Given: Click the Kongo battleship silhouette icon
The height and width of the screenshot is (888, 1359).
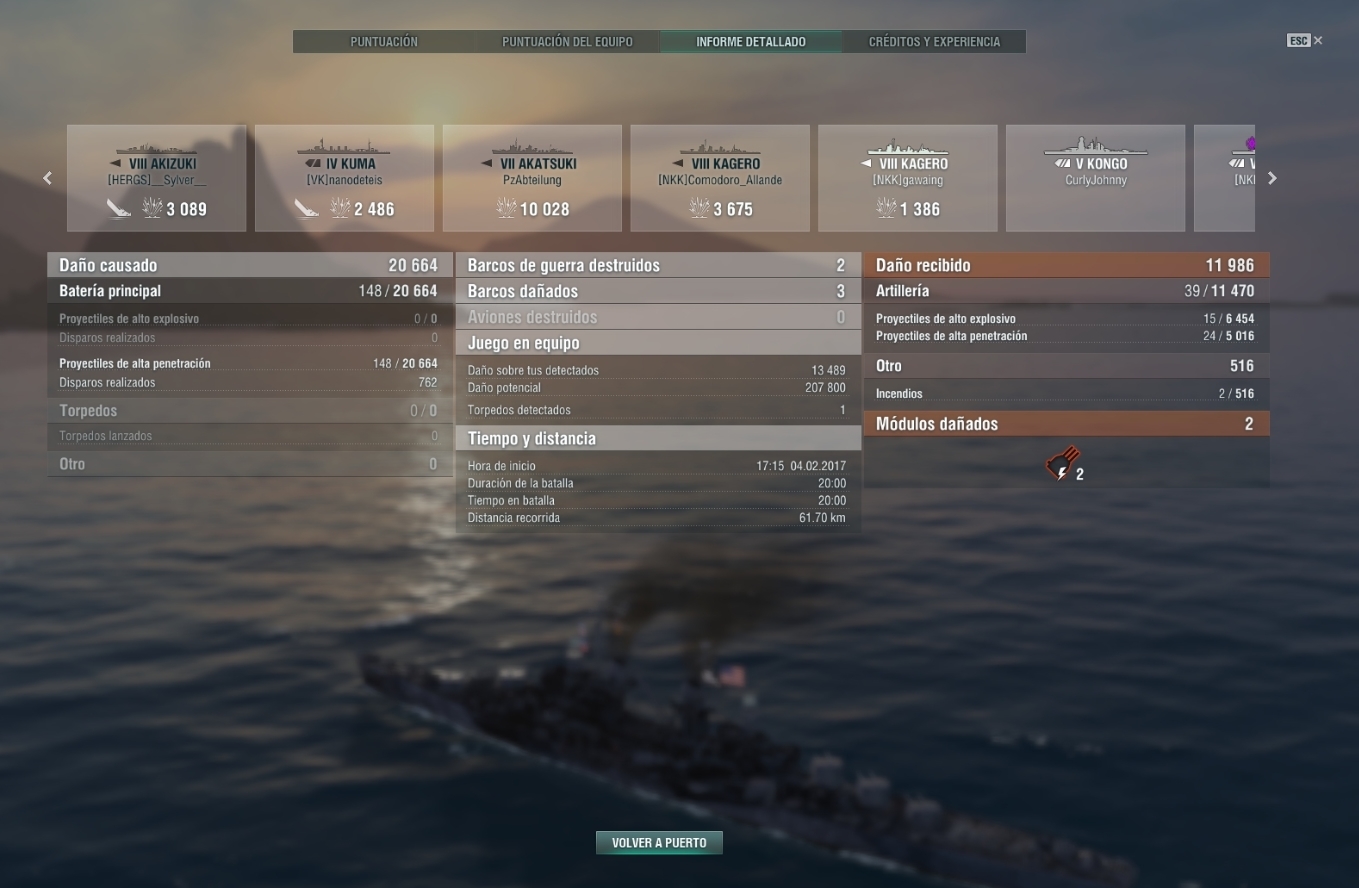Looking at the screenshot, I should click(x=1095, y=147).
